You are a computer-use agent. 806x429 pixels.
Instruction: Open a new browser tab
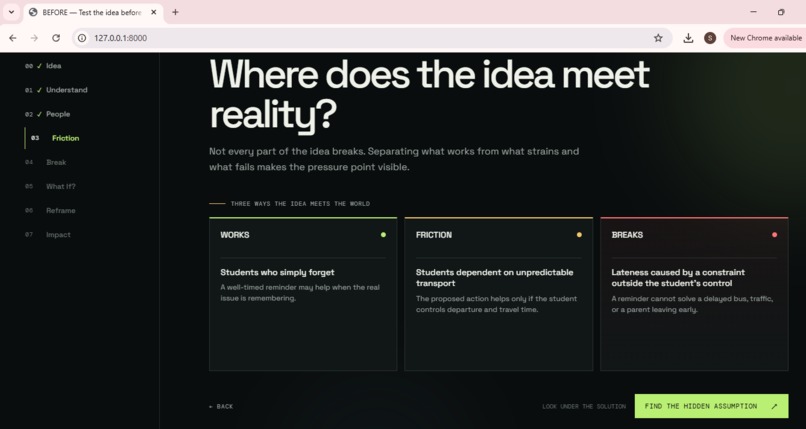click(175, 12)
